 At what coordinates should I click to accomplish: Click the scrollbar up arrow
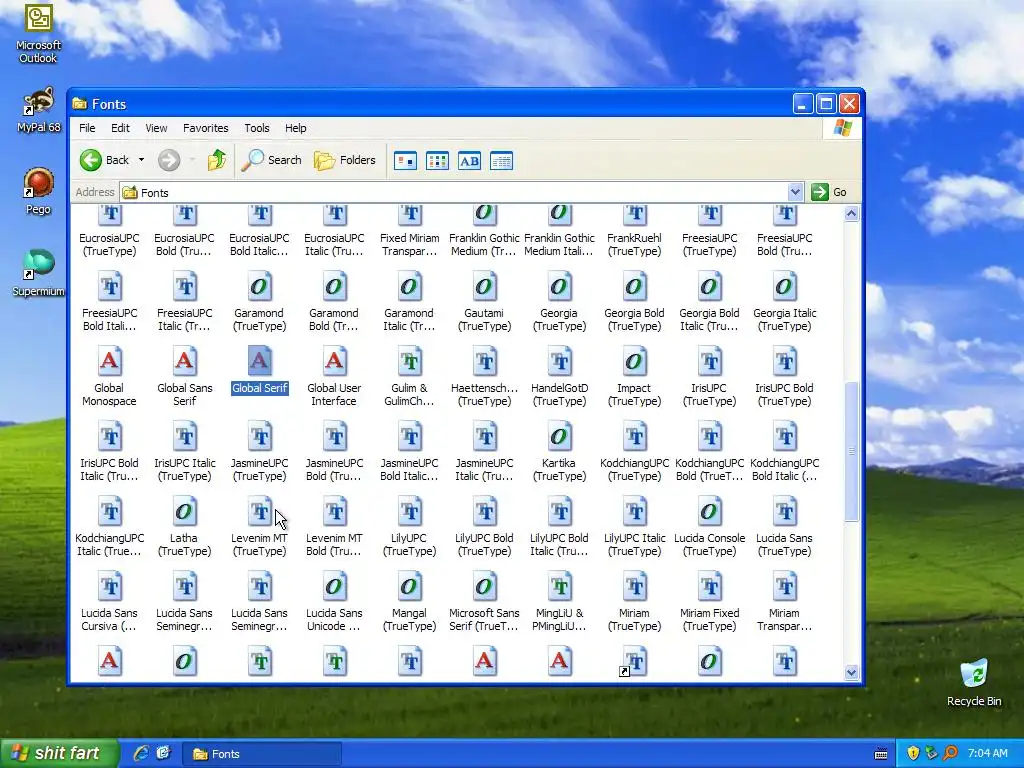851,214
